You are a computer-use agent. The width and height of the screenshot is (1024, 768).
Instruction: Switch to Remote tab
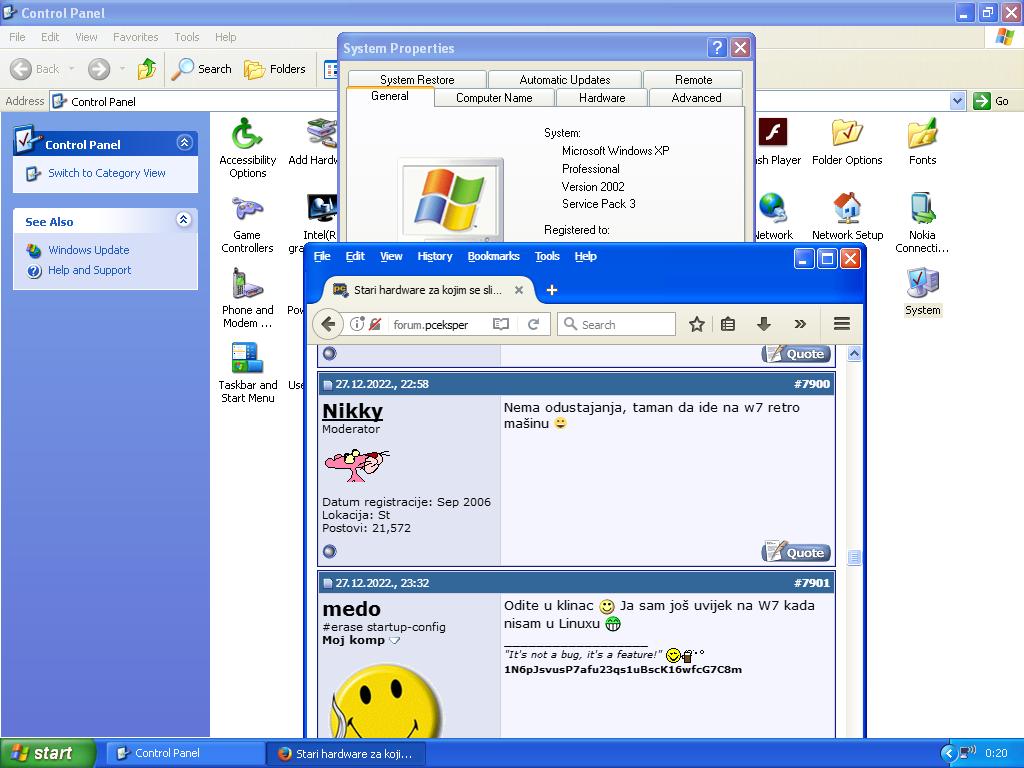(x=694, y=80)
